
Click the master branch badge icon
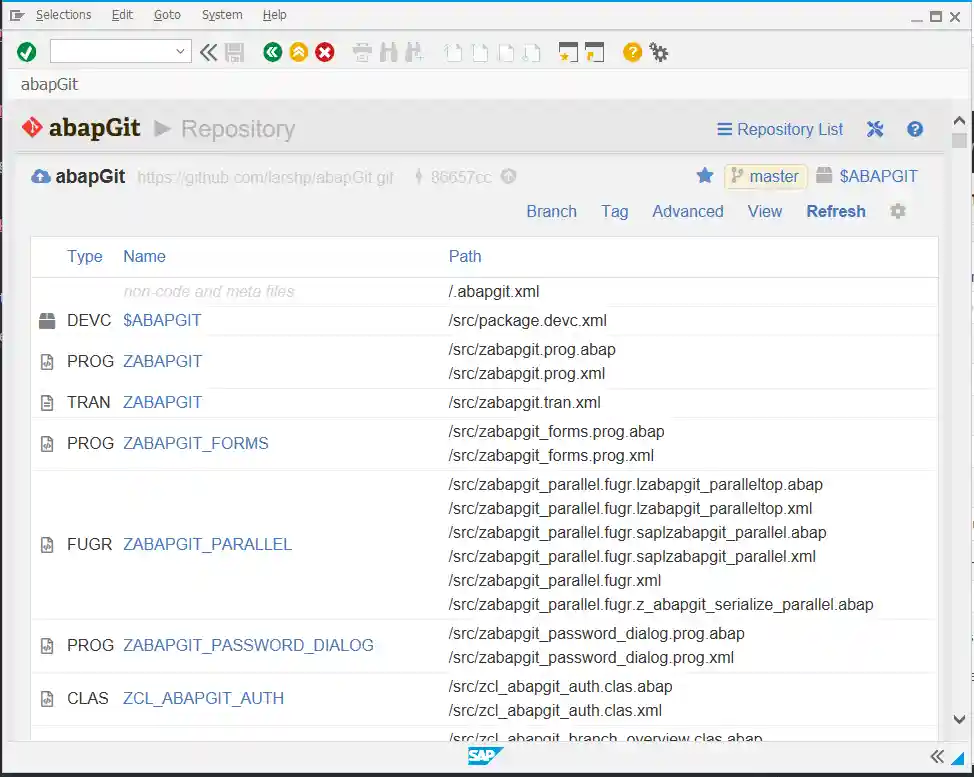click(x=739, y=176)
